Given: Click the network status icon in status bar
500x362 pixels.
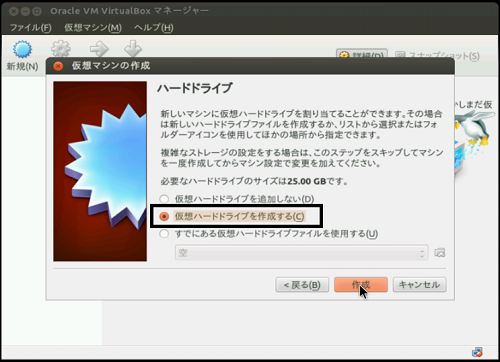Looking at the screenshot, I should click(x=477, y=352).
